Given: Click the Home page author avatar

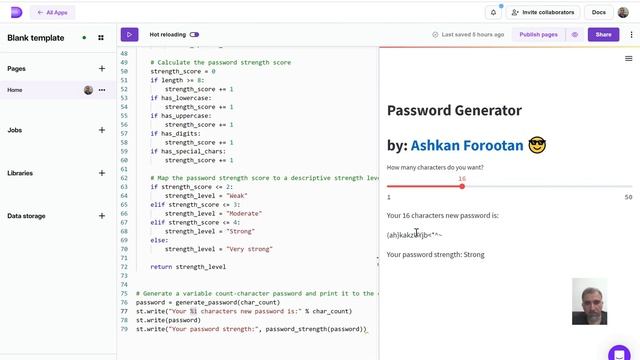Looking at the screenshot, I should tap(88, 90).
